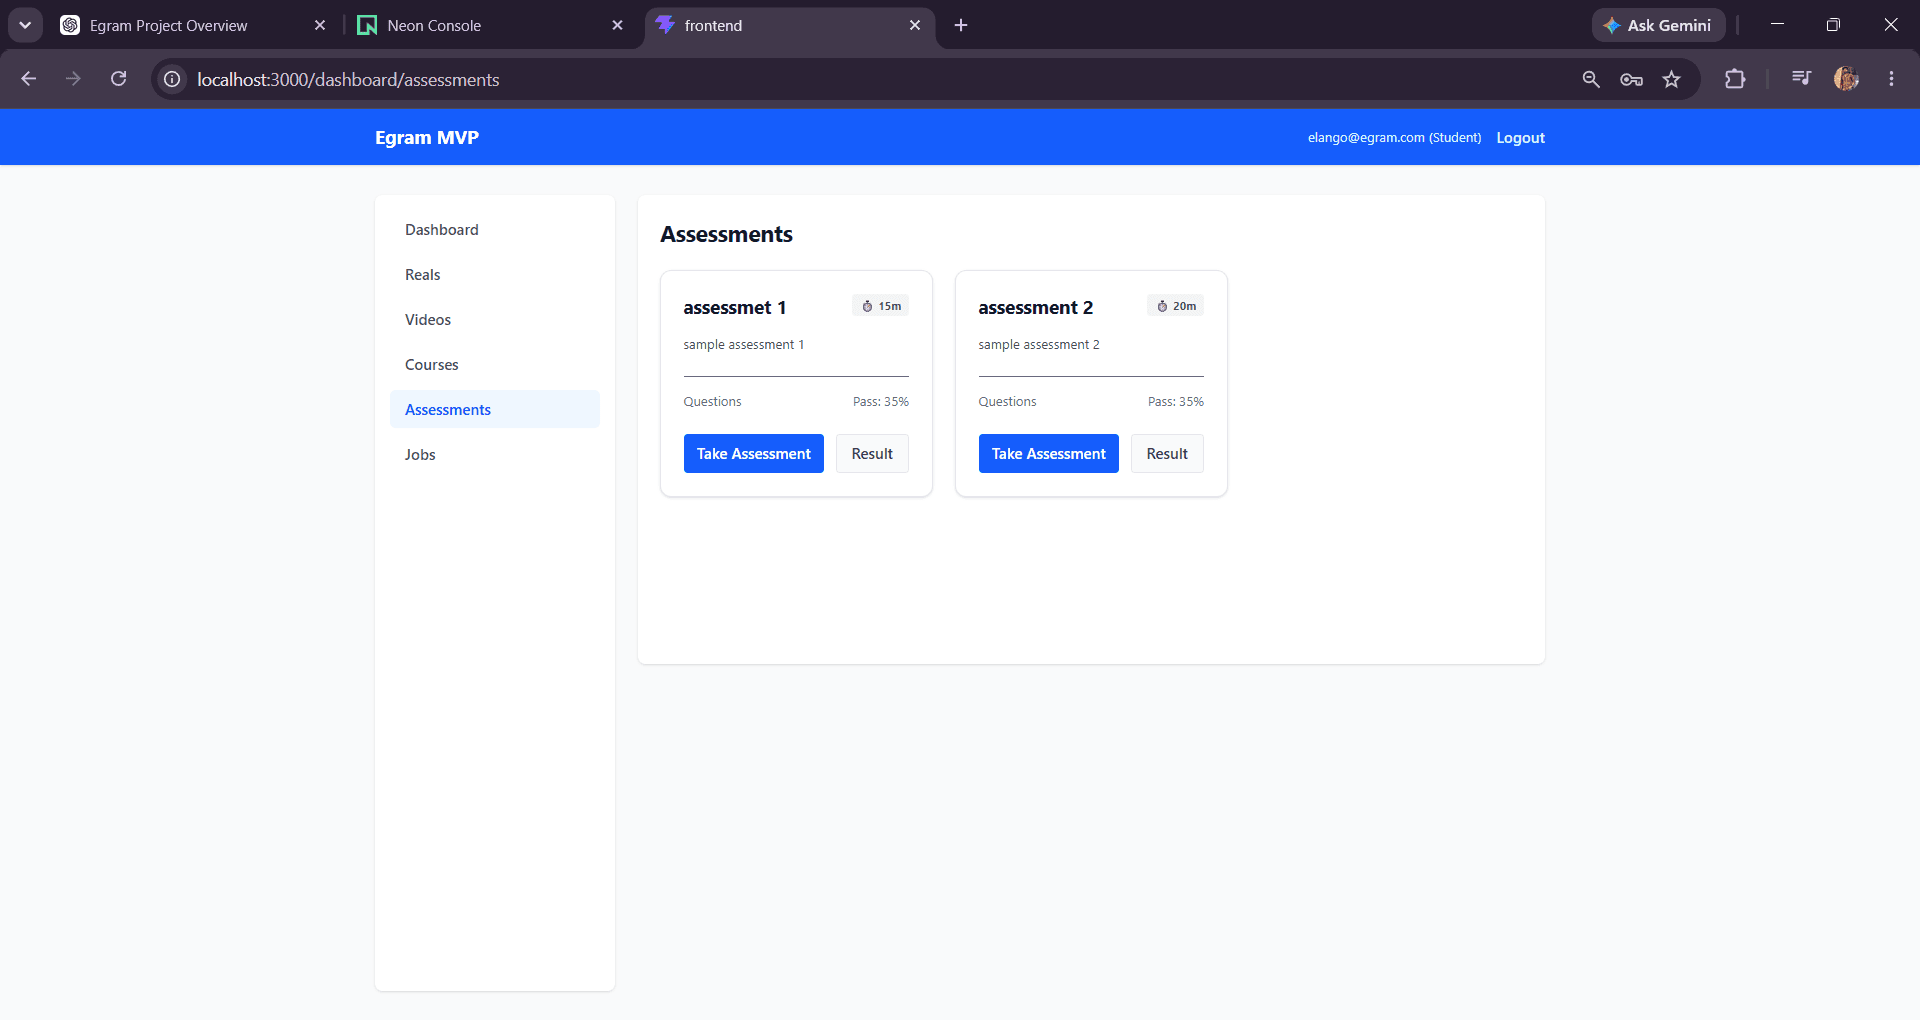Click the 'assessmet 1' card title
This screenshot has width=1920, height=1020.
click(x=735, y=307)
